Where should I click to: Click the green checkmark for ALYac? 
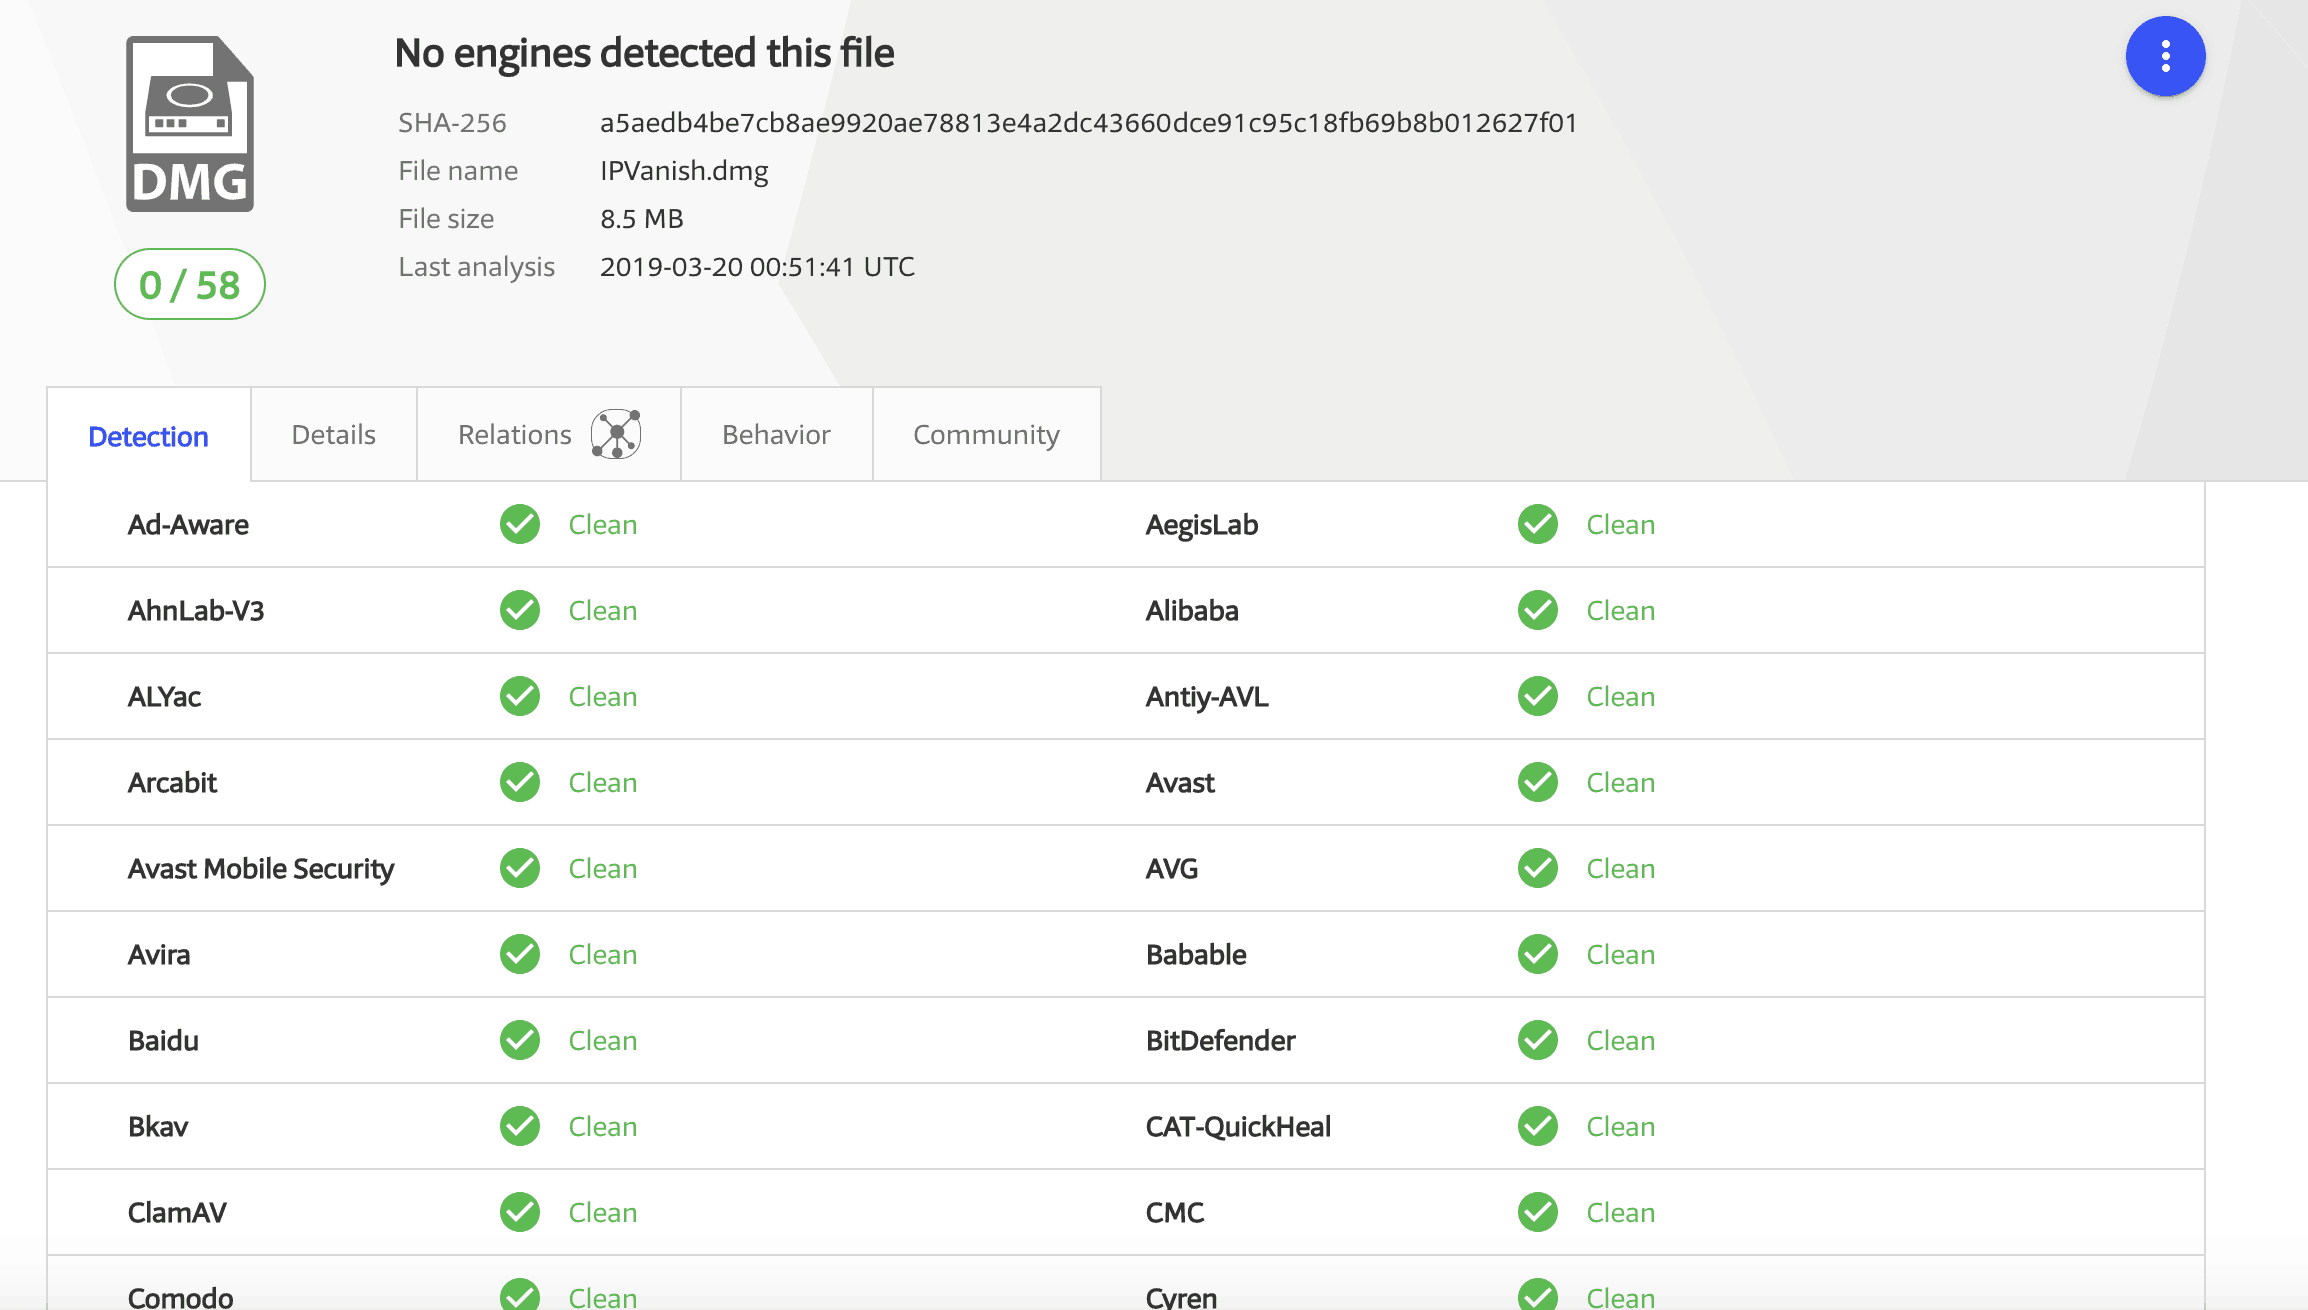point(520,696)
